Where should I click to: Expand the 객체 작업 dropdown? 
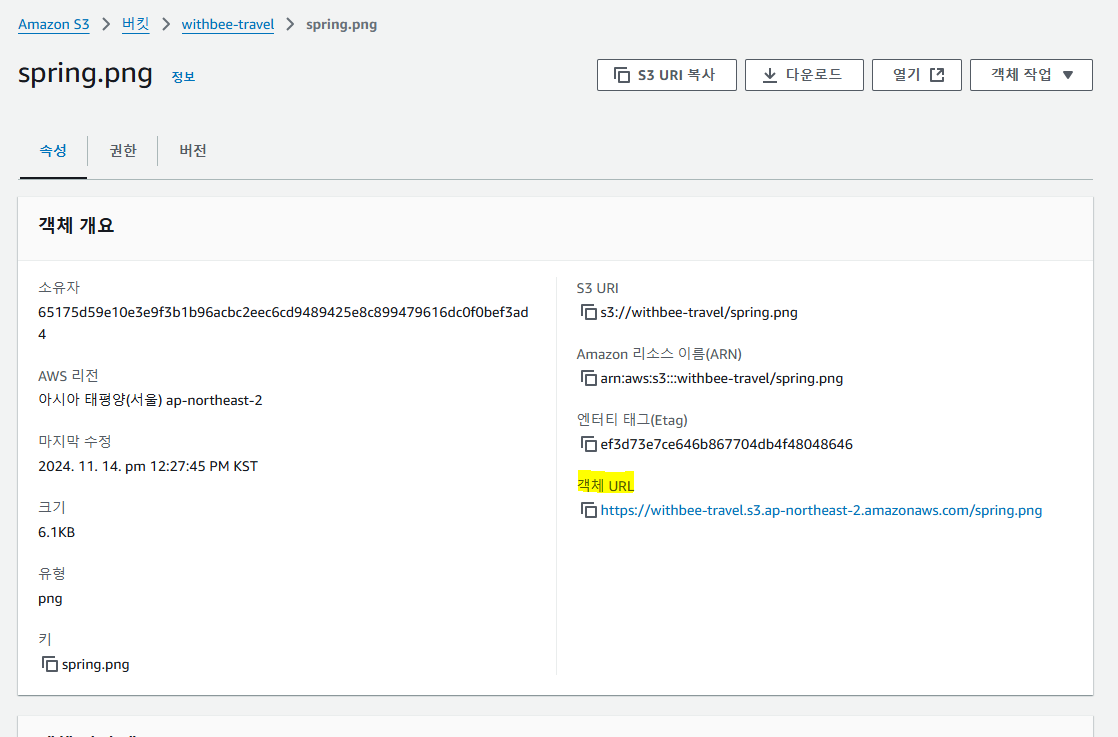click(1031, 75)
